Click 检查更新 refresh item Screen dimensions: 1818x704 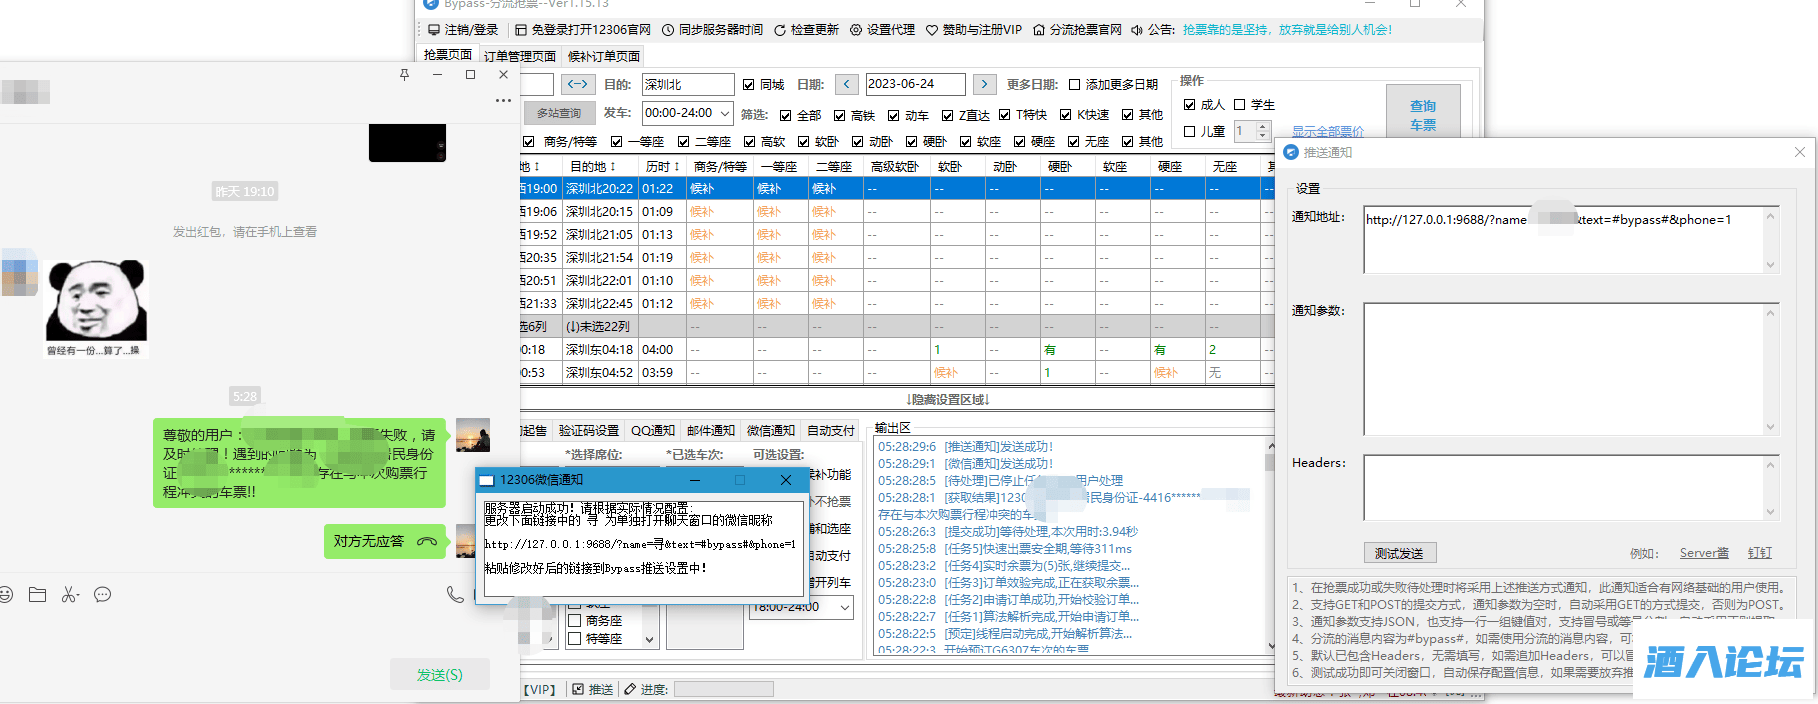click(x=806, y=30)
